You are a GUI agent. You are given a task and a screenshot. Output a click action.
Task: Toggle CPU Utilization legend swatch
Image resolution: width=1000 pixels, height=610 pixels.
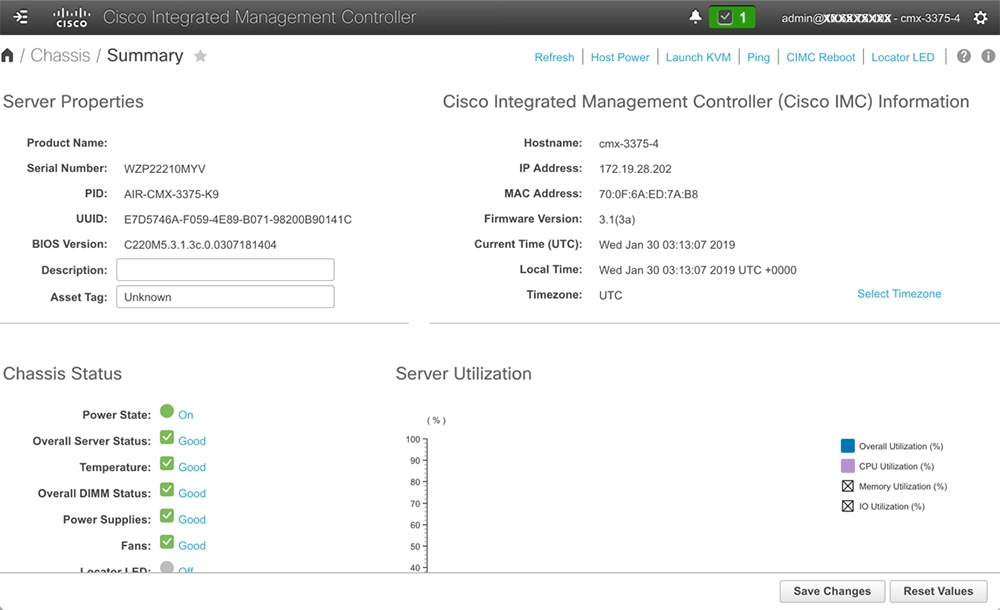[x=848, y=466]
